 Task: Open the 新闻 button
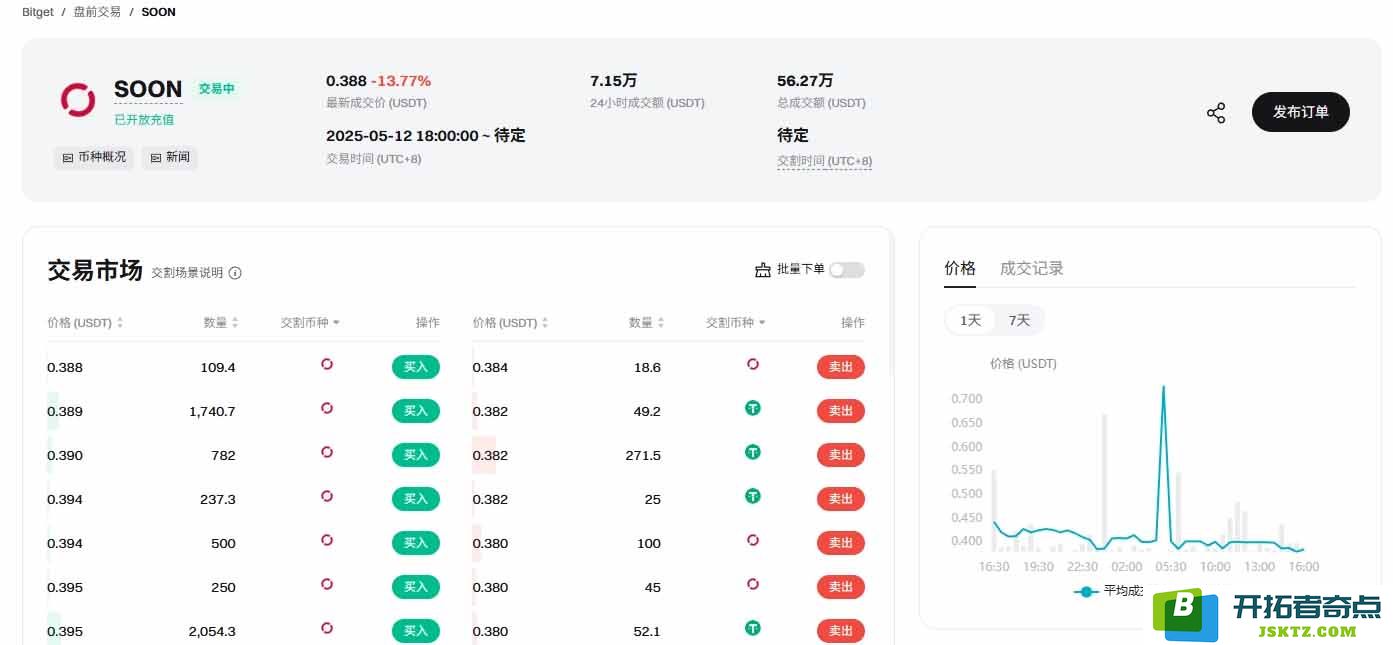pyautogui.click(x=169, y=157)
